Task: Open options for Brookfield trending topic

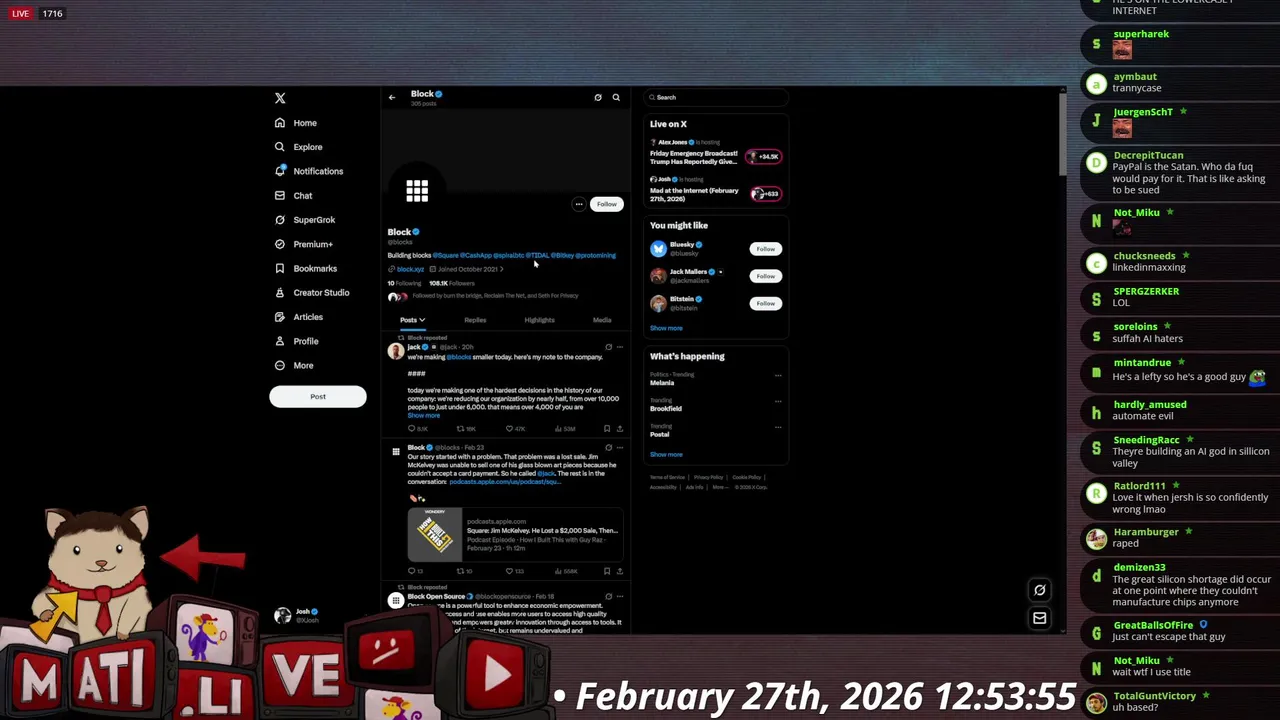Action: [778, 402]
